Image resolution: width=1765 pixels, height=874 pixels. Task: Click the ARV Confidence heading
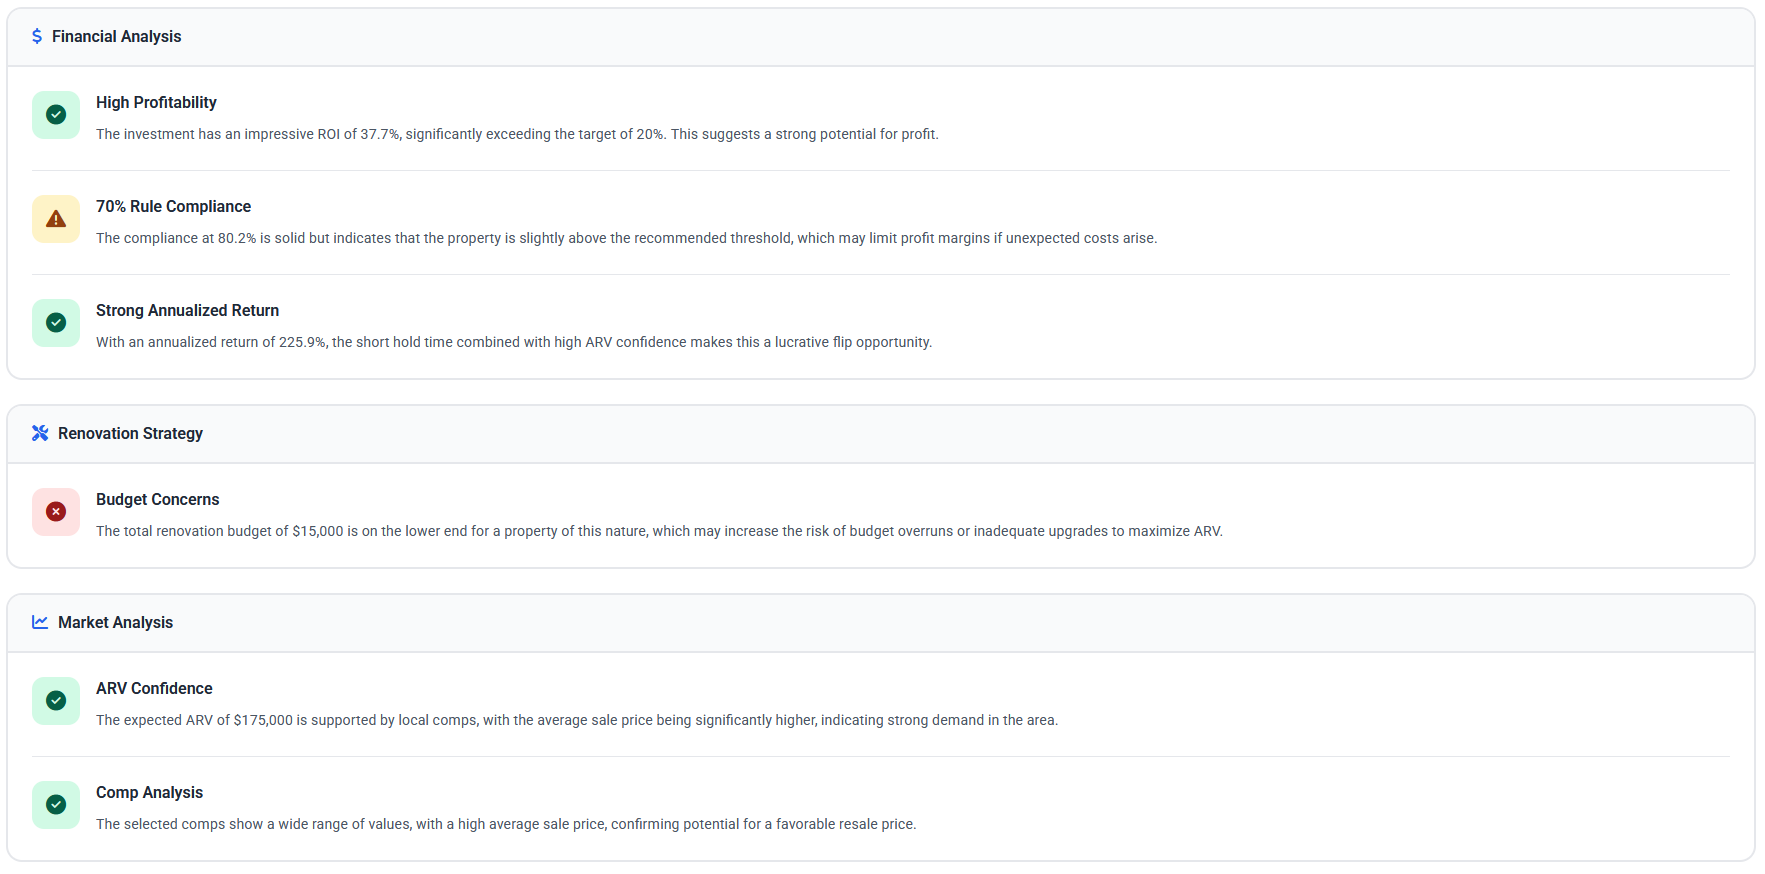154,688
